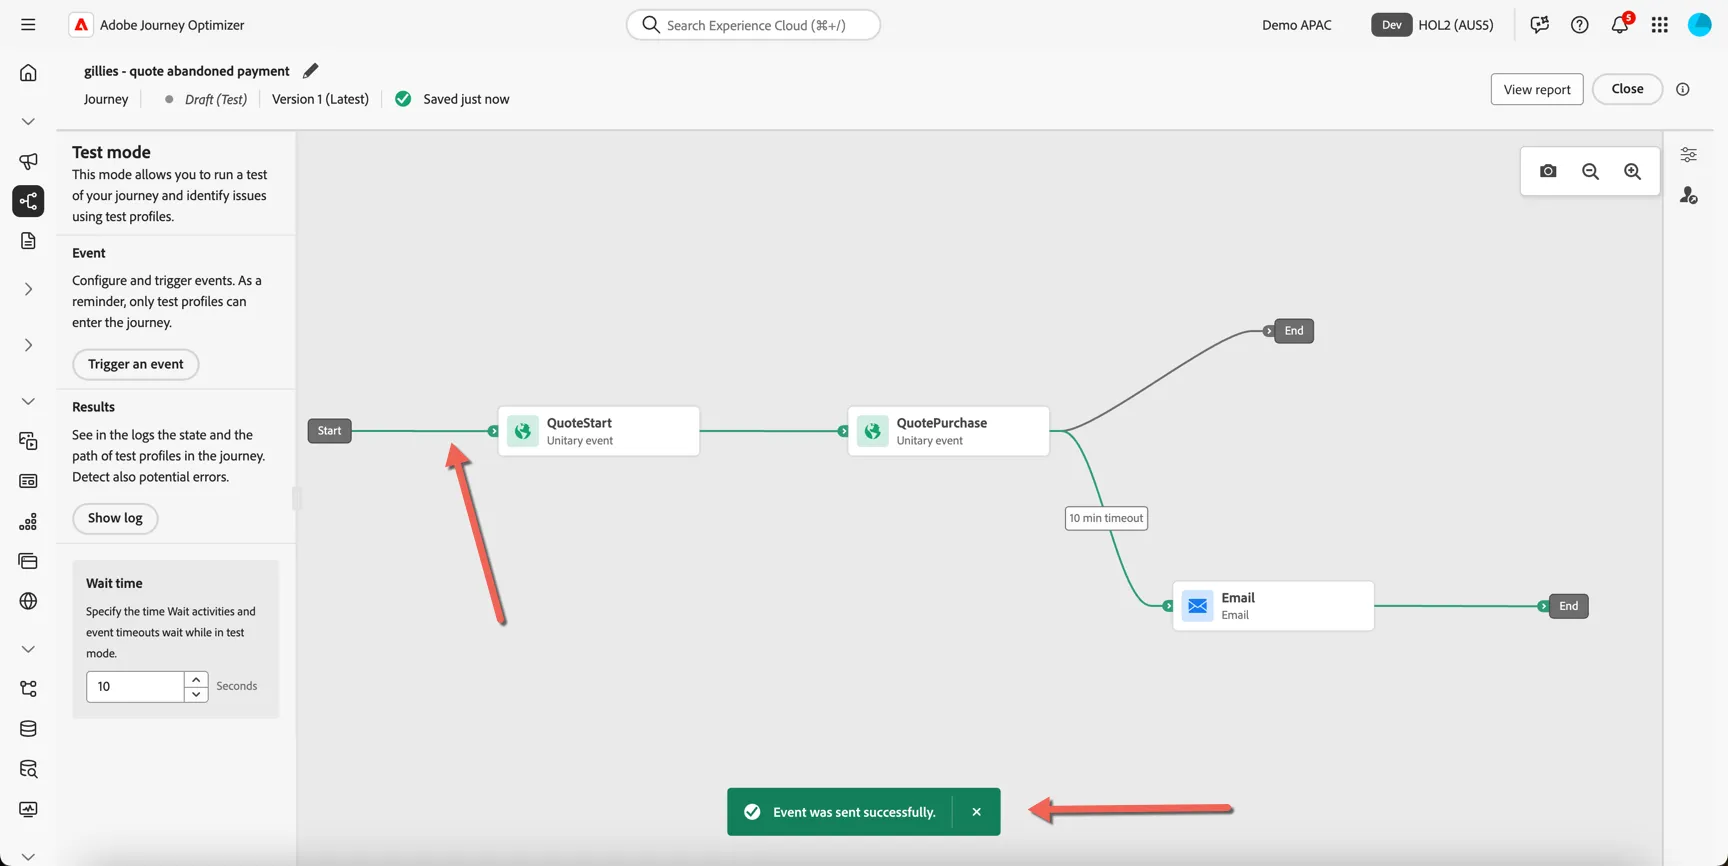Open the blocks hierarchy icon in sidebar
Screen dimensions: 1728x866
[x=28, y=521]
